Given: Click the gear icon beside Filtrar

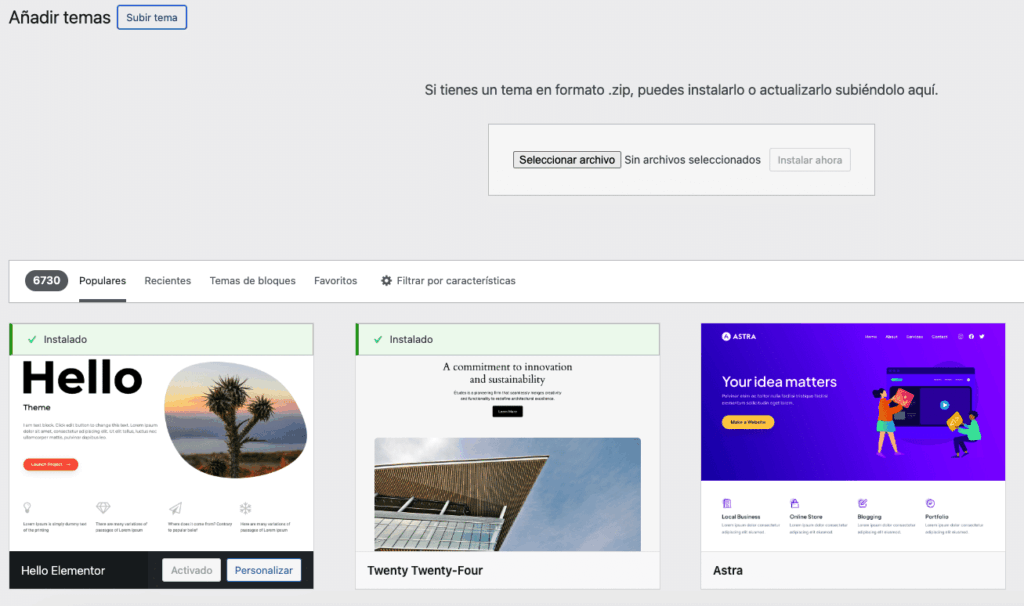Looking at the screenshot, I should tap(387, 281).
